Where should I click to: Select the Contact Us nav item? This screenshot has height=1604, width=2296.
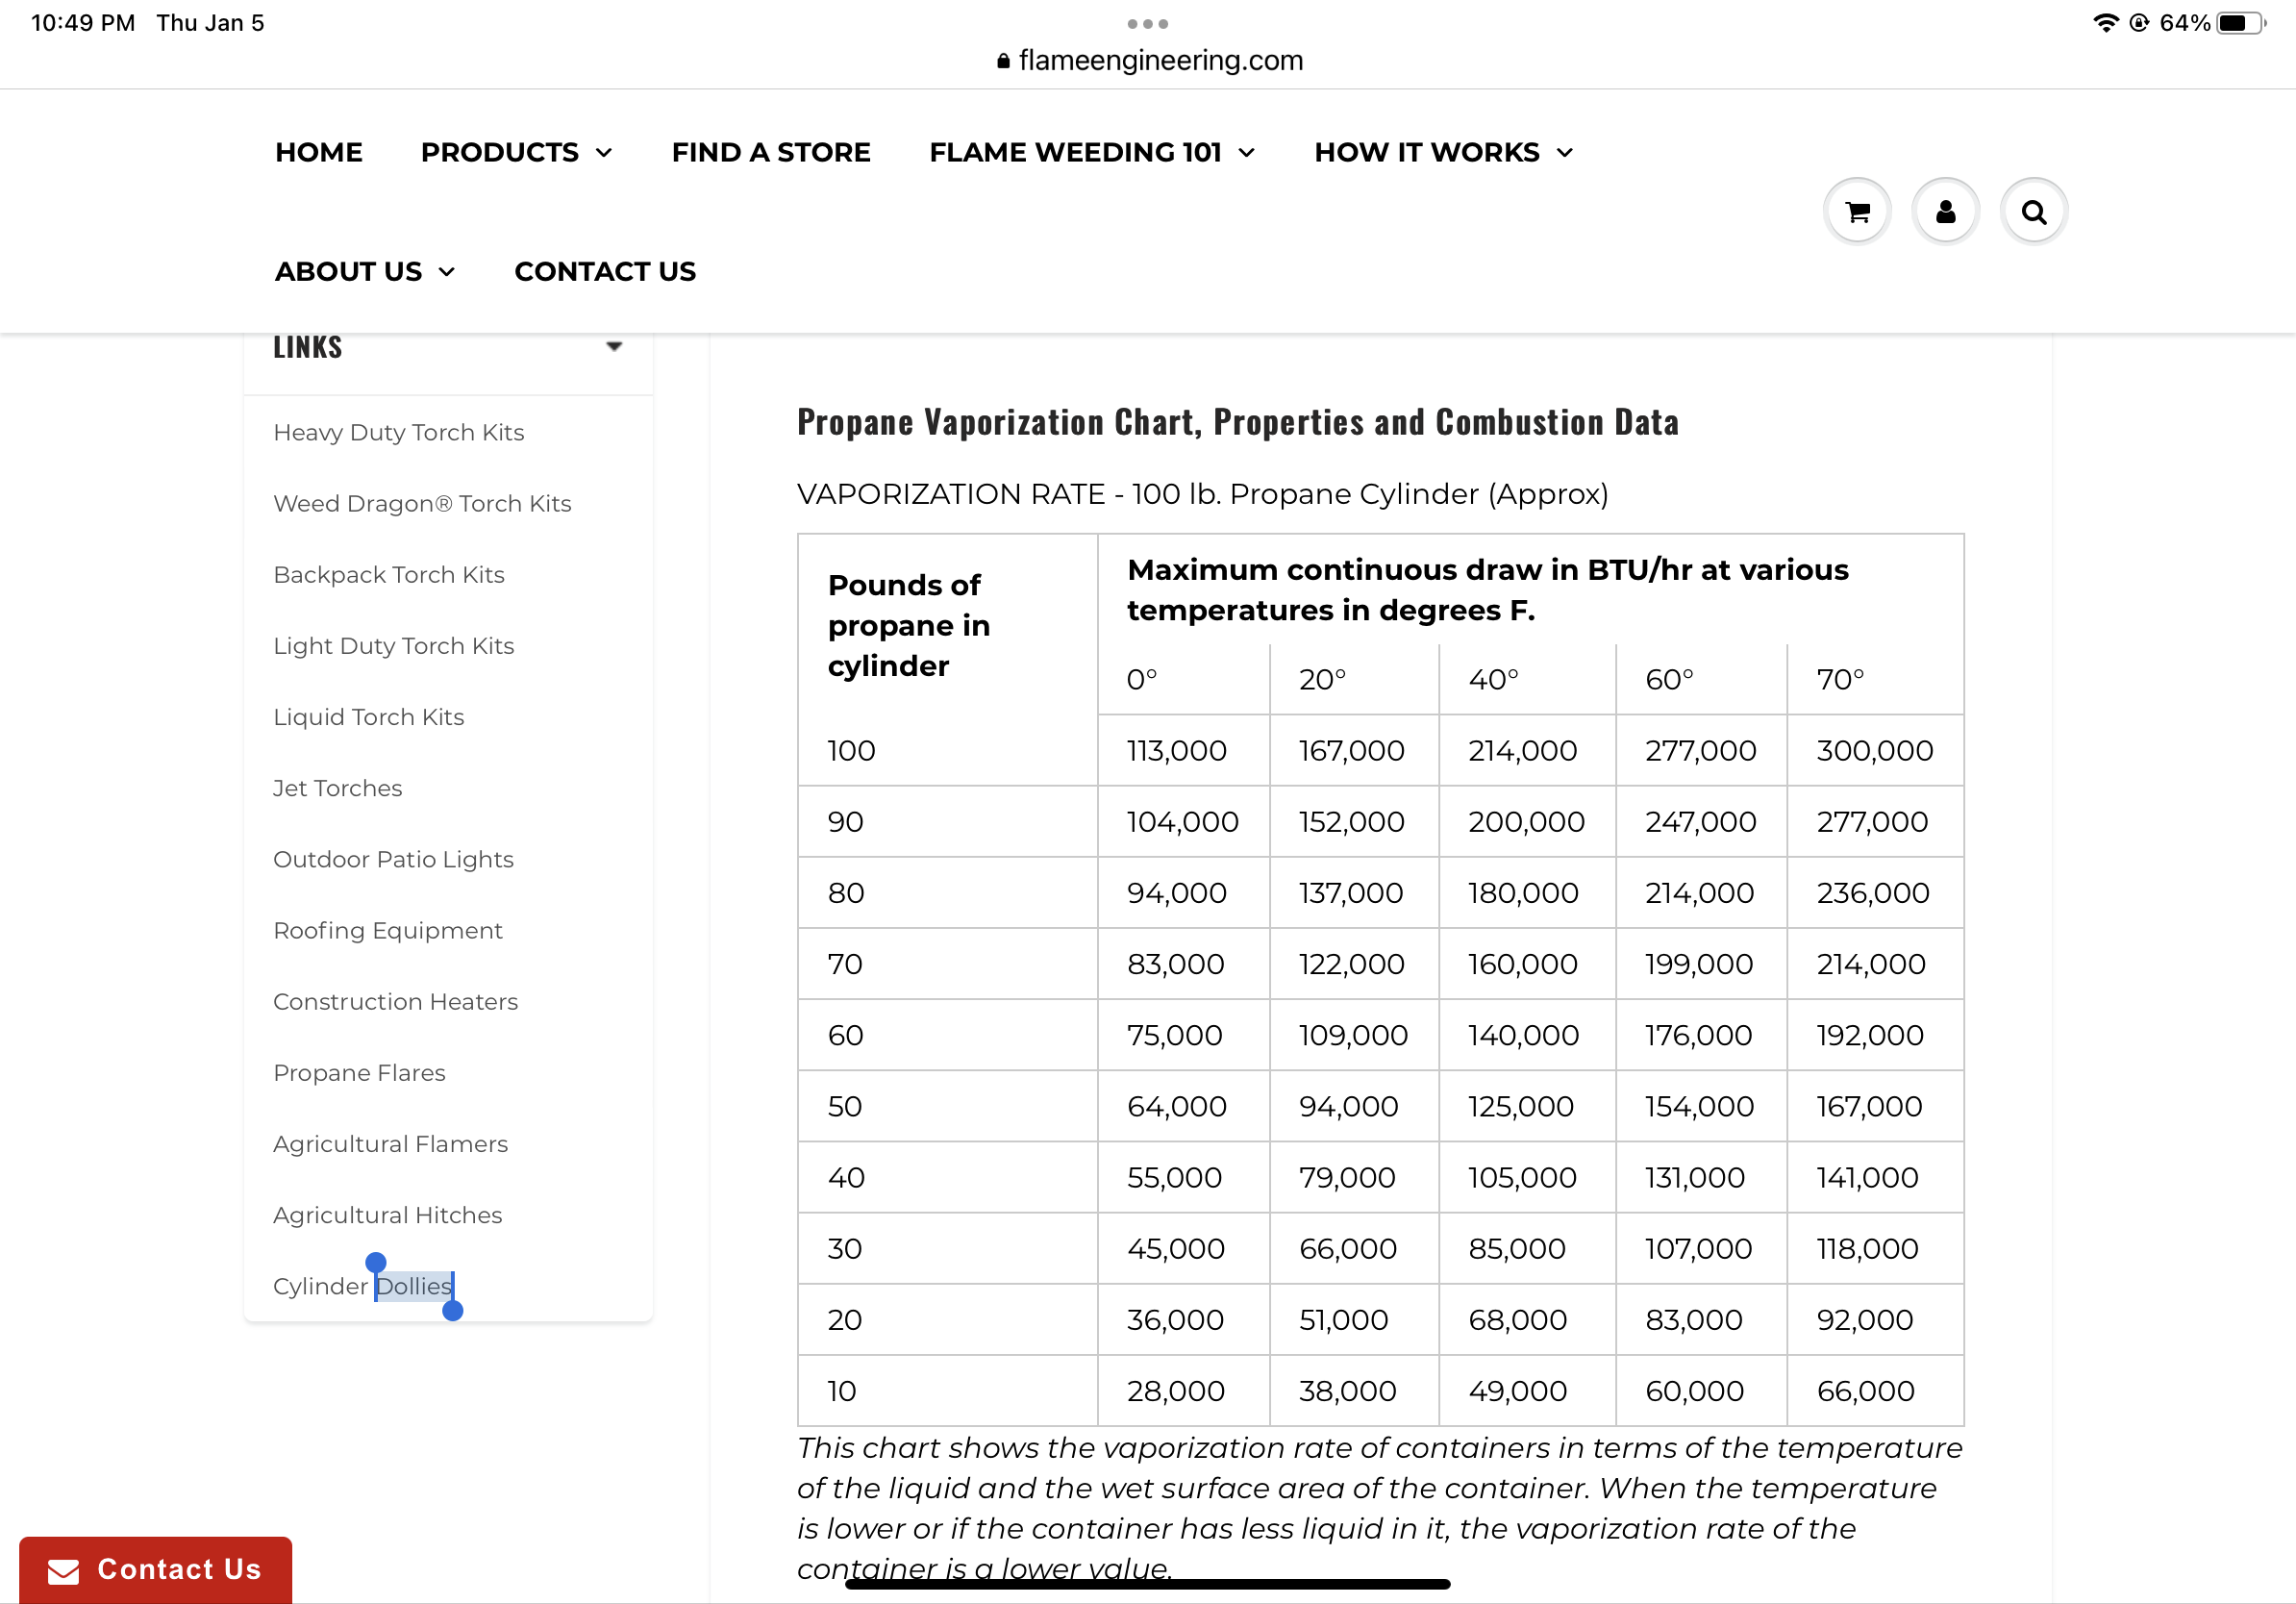coord(605,271)
